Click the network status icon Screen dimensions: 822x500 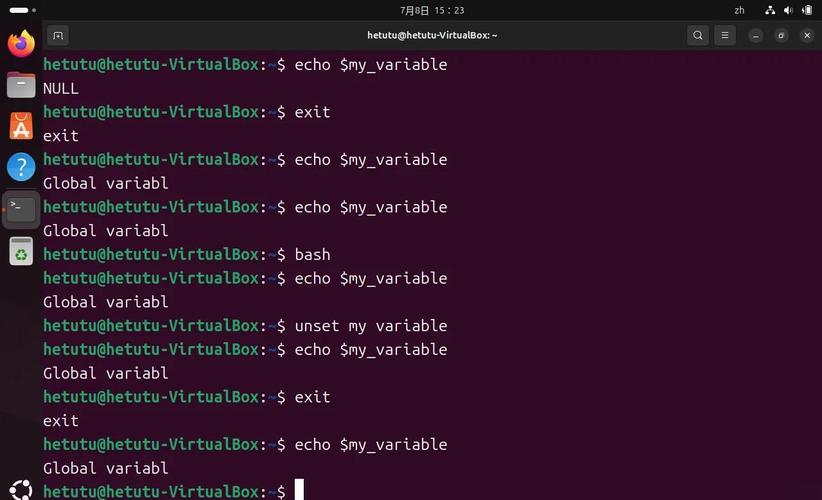point(770,10)
